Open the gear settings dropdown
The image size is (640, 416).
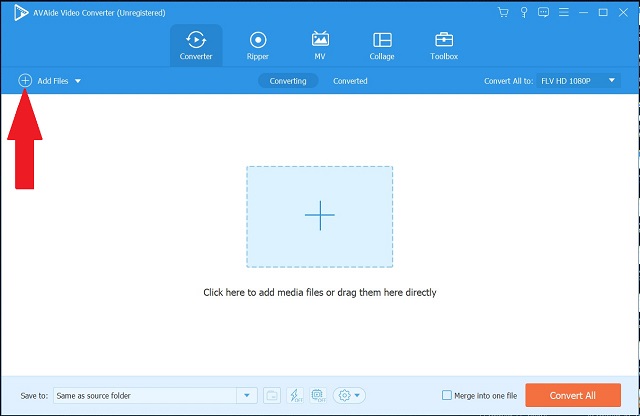pos(349,395)
